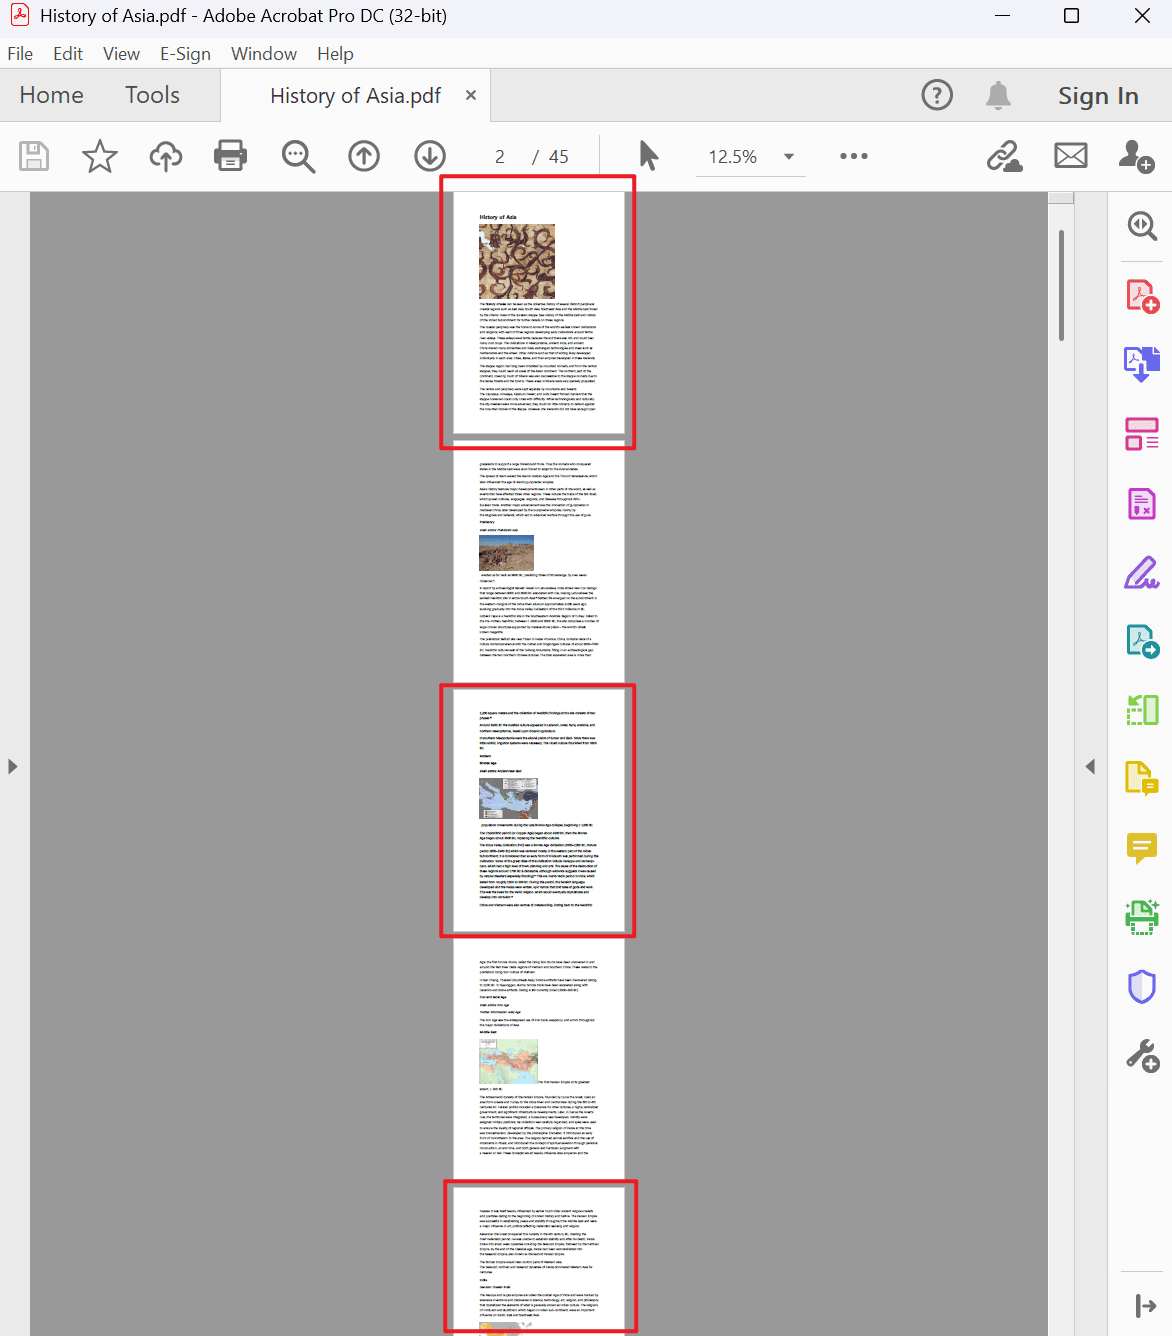Go to previous page arrow
This screenshot has width=1172, height=1336.
(364, 156)
